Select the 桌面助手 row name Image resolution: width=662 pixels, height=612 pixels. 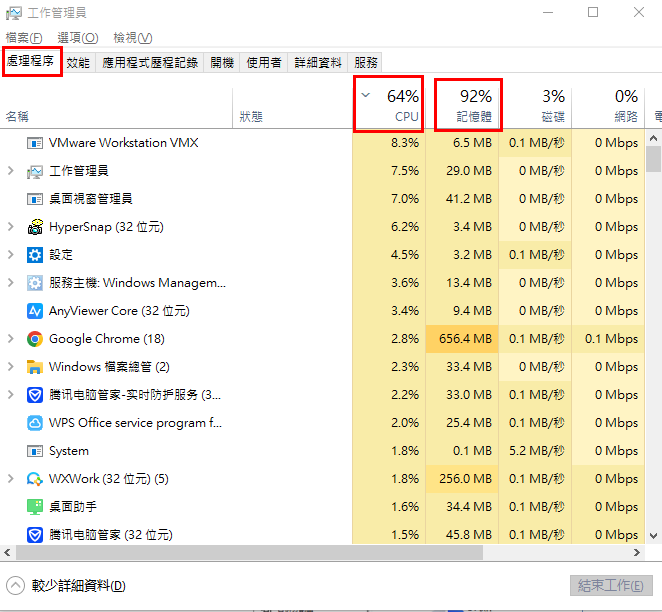pyautogui.click(x=73, y=507)
